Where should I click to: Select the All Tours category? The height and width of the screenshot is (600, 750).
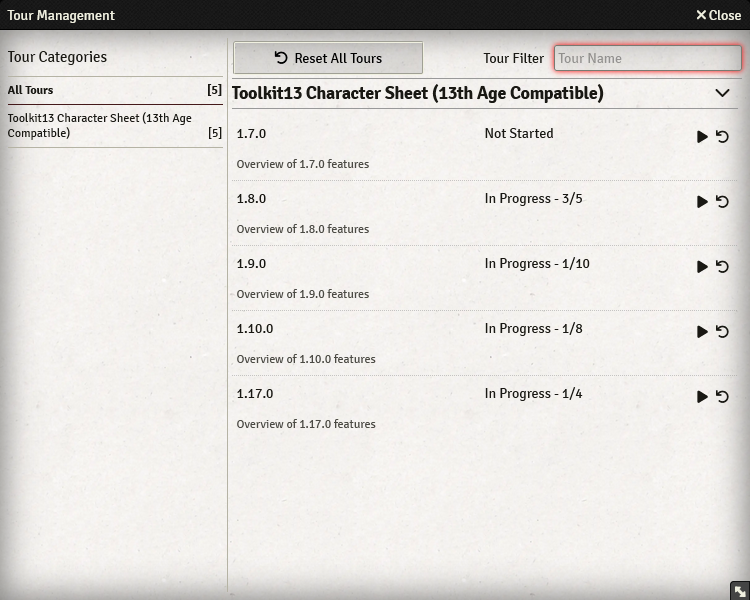point(115,90)
